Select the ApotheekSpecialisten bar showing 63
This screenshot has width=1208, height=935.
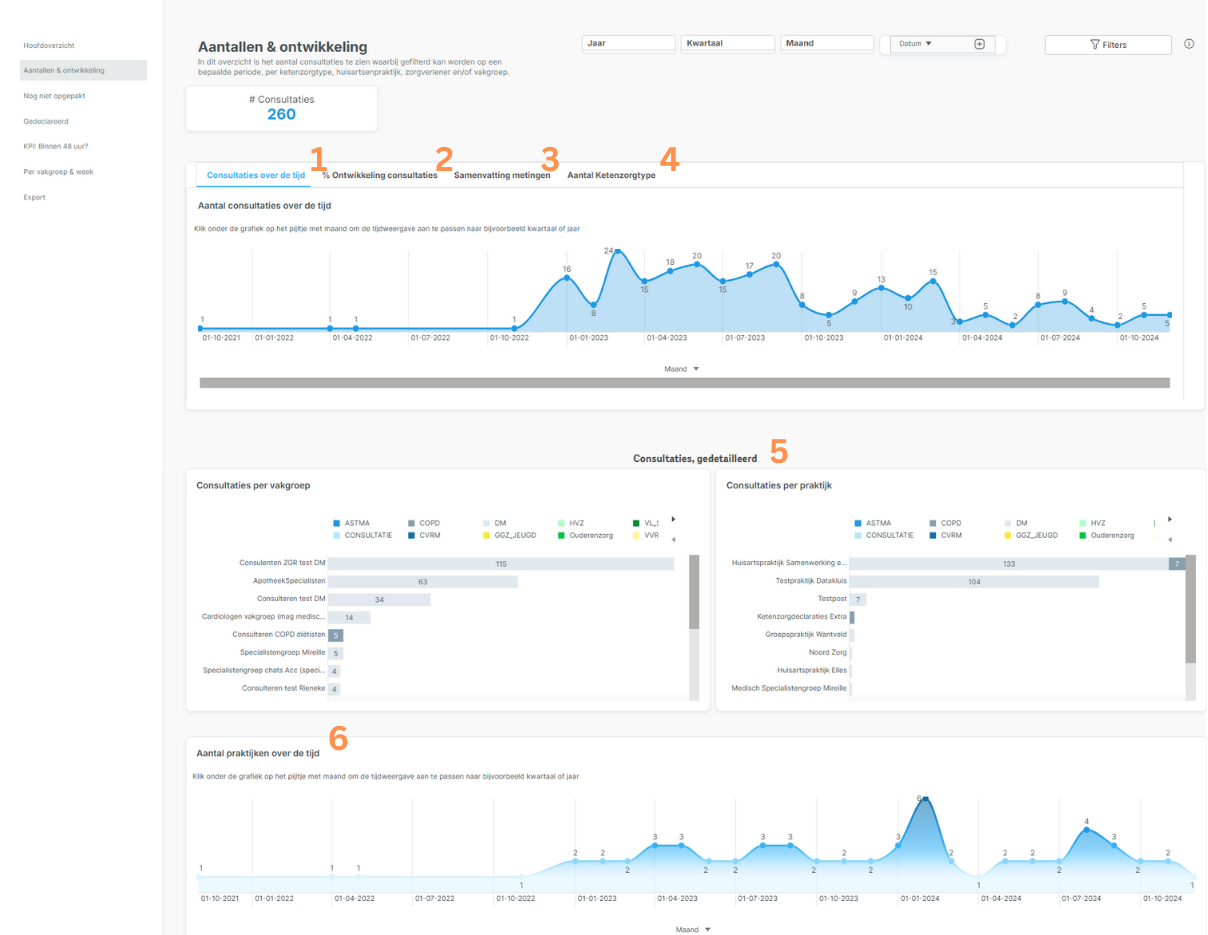click(x=422, y=581)
